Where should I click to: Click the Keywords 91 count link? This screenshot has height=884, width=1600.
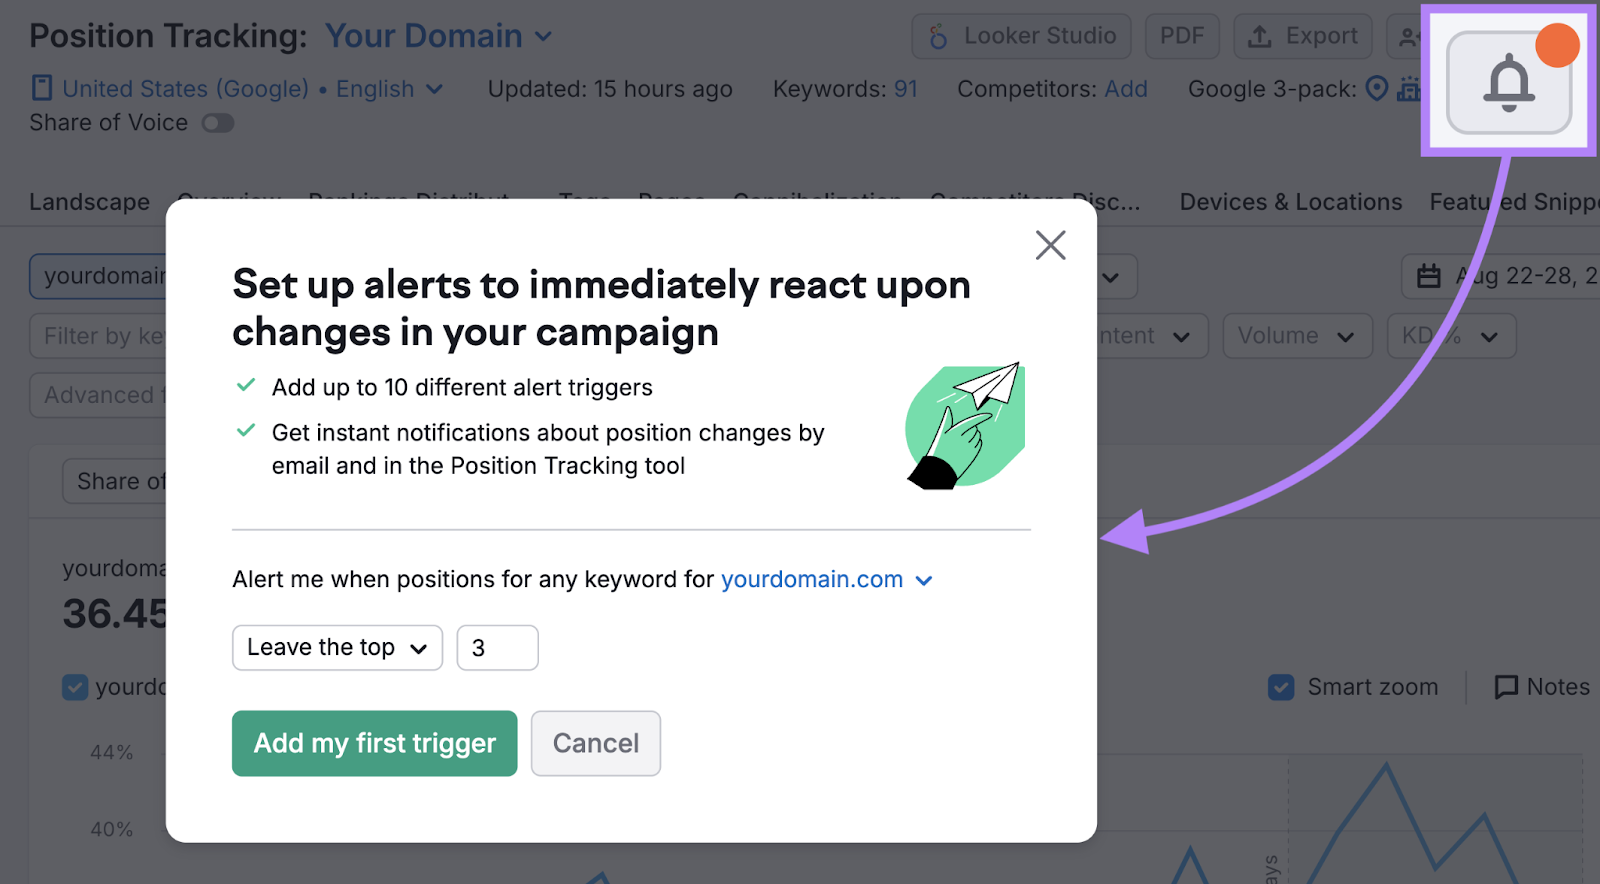[905, 89]
